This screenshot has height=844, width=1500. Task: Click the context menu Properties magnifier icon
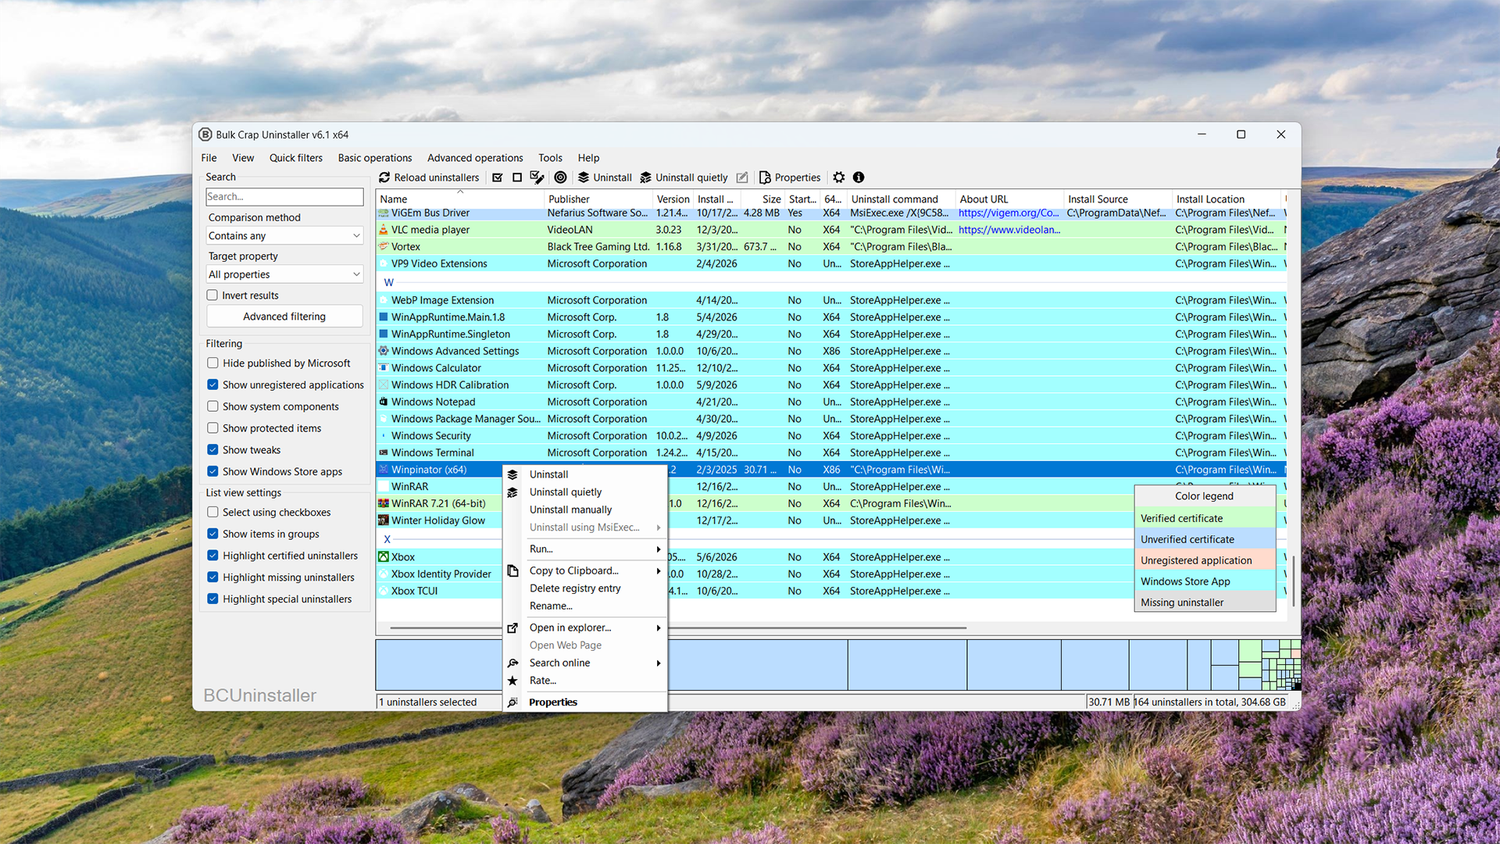(x=512, y=702)
